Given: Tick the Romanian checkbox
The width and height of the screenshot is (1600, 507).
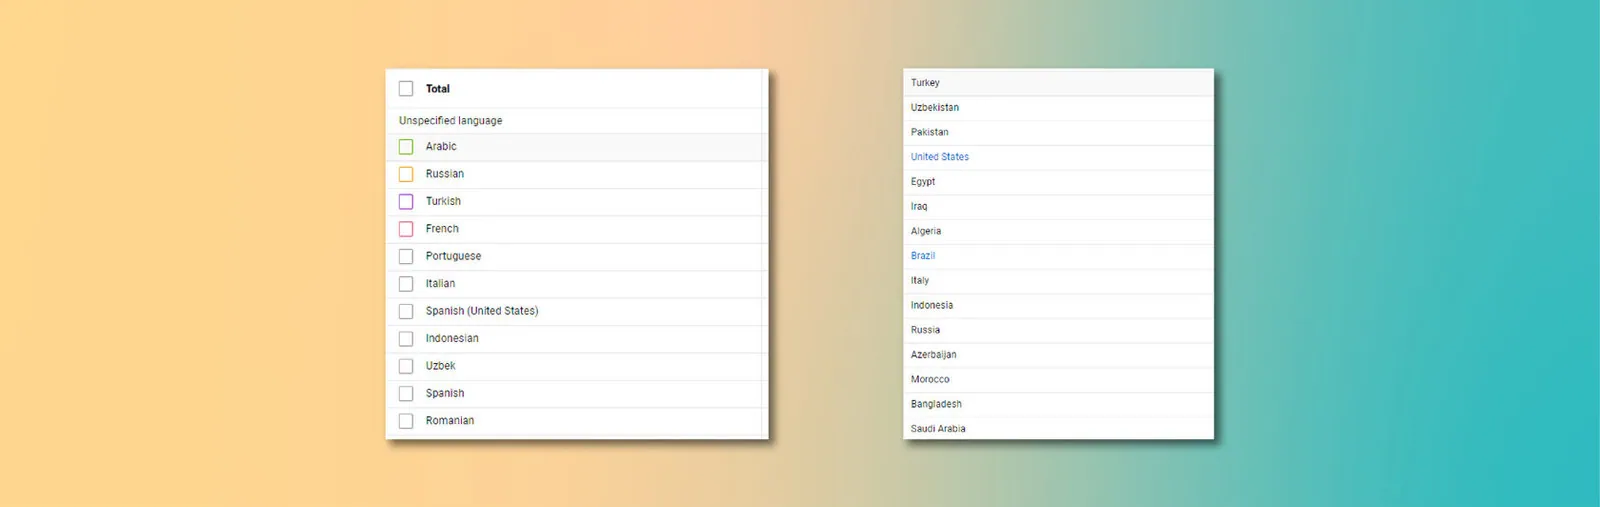Looking at the screenshot, I should tap(406, 421).
